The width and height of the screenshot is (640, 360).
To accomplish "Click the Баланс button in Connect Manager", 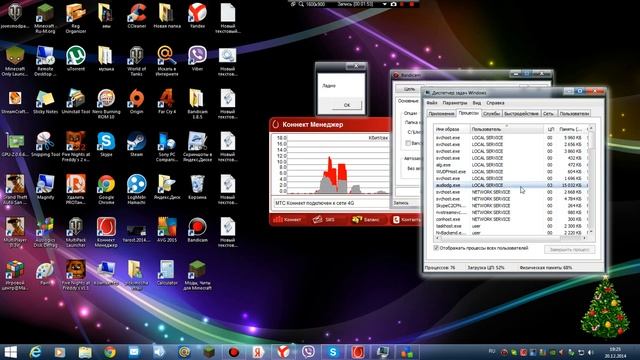I will (x=366, y=220).
